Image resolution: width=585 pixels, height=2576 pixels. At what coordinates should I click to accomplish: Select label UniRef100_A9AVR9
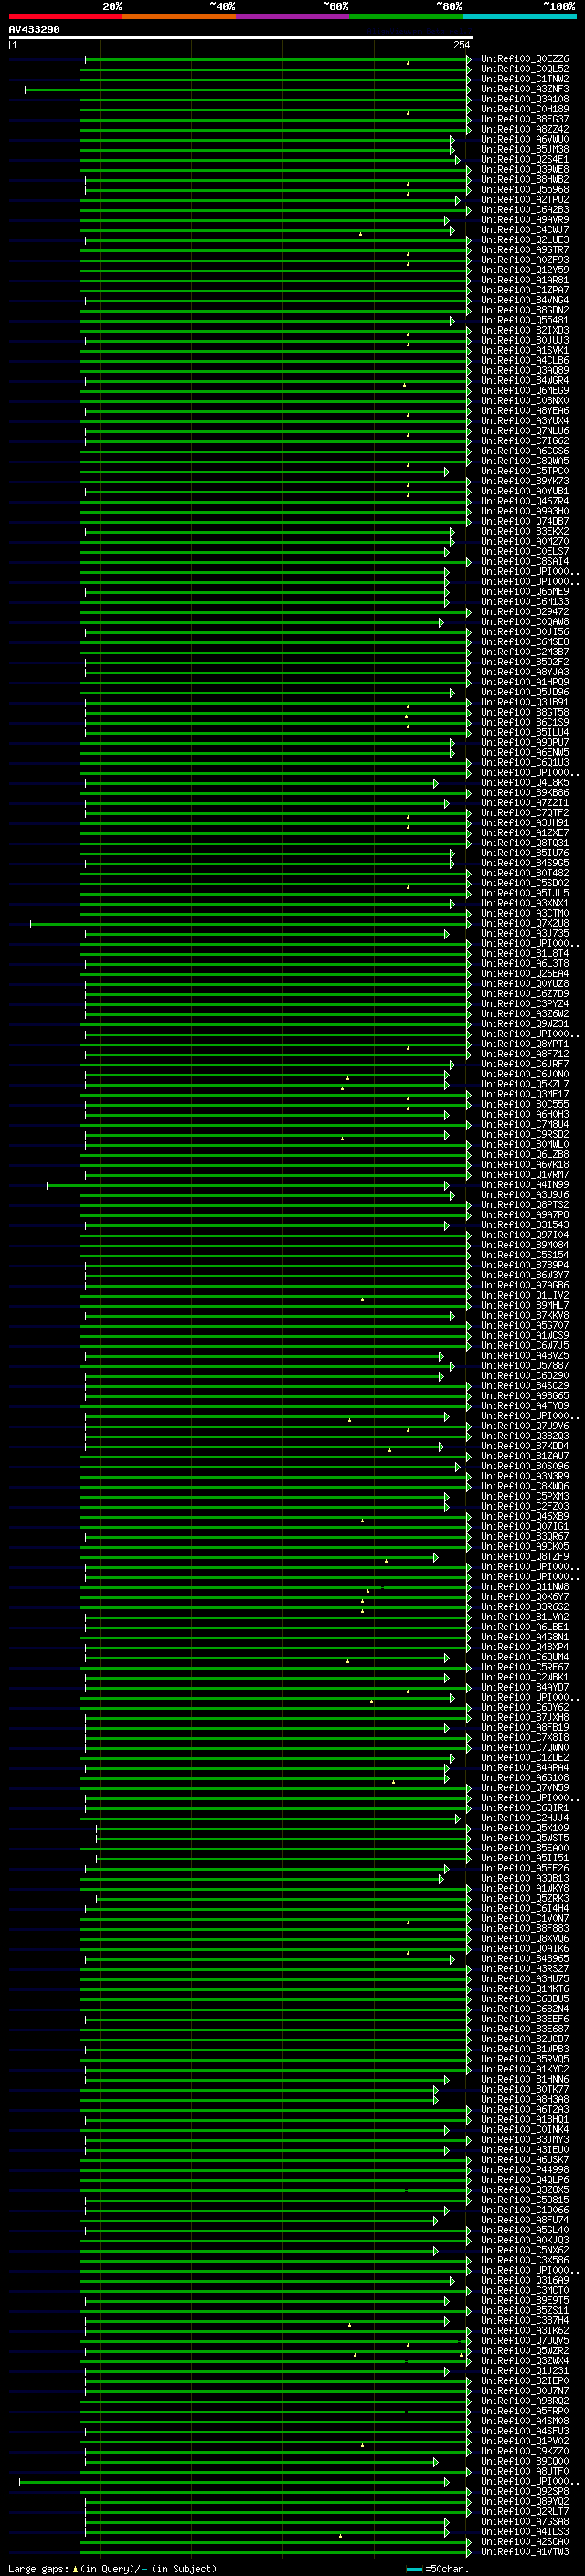[524, 219]
